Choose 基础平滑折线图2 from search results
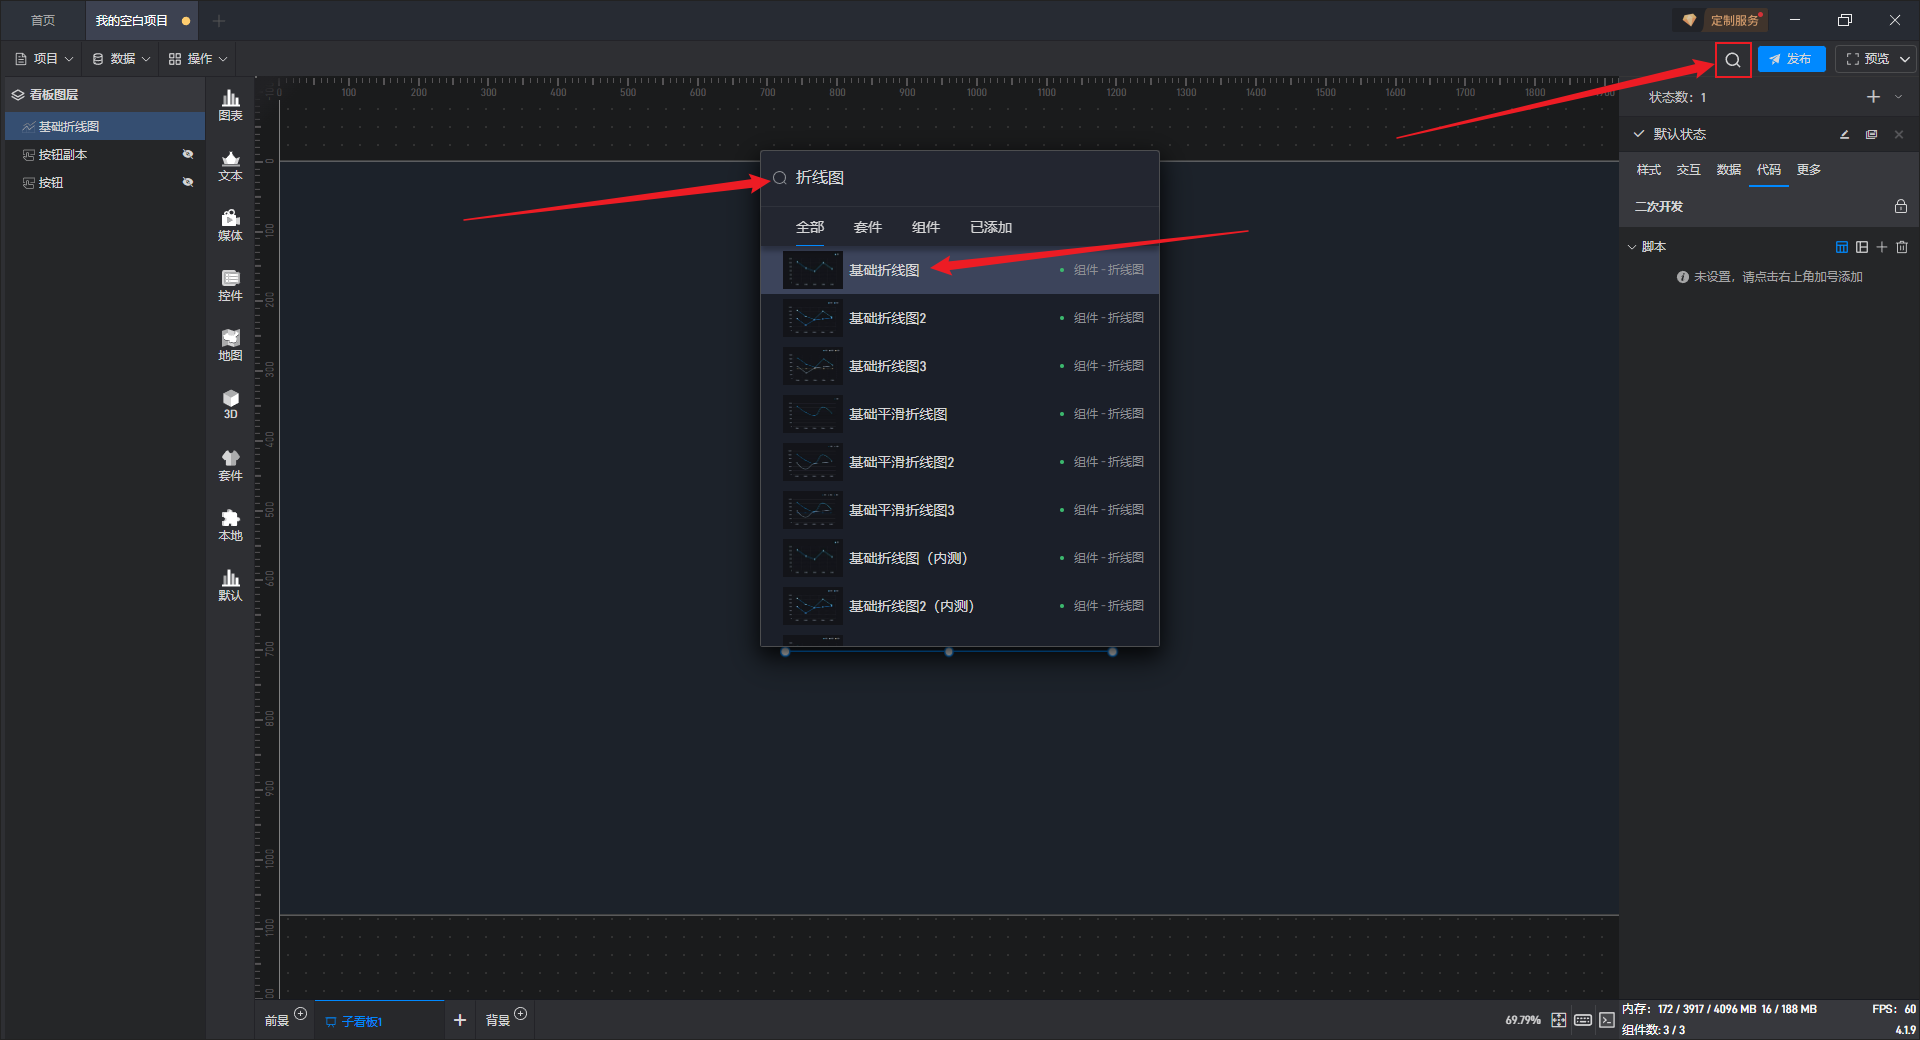 click(960, 462)
